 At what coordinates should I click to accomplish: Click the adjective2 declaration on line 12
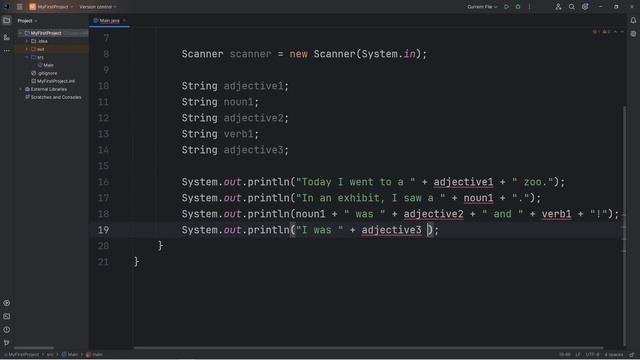pos(253,118)
